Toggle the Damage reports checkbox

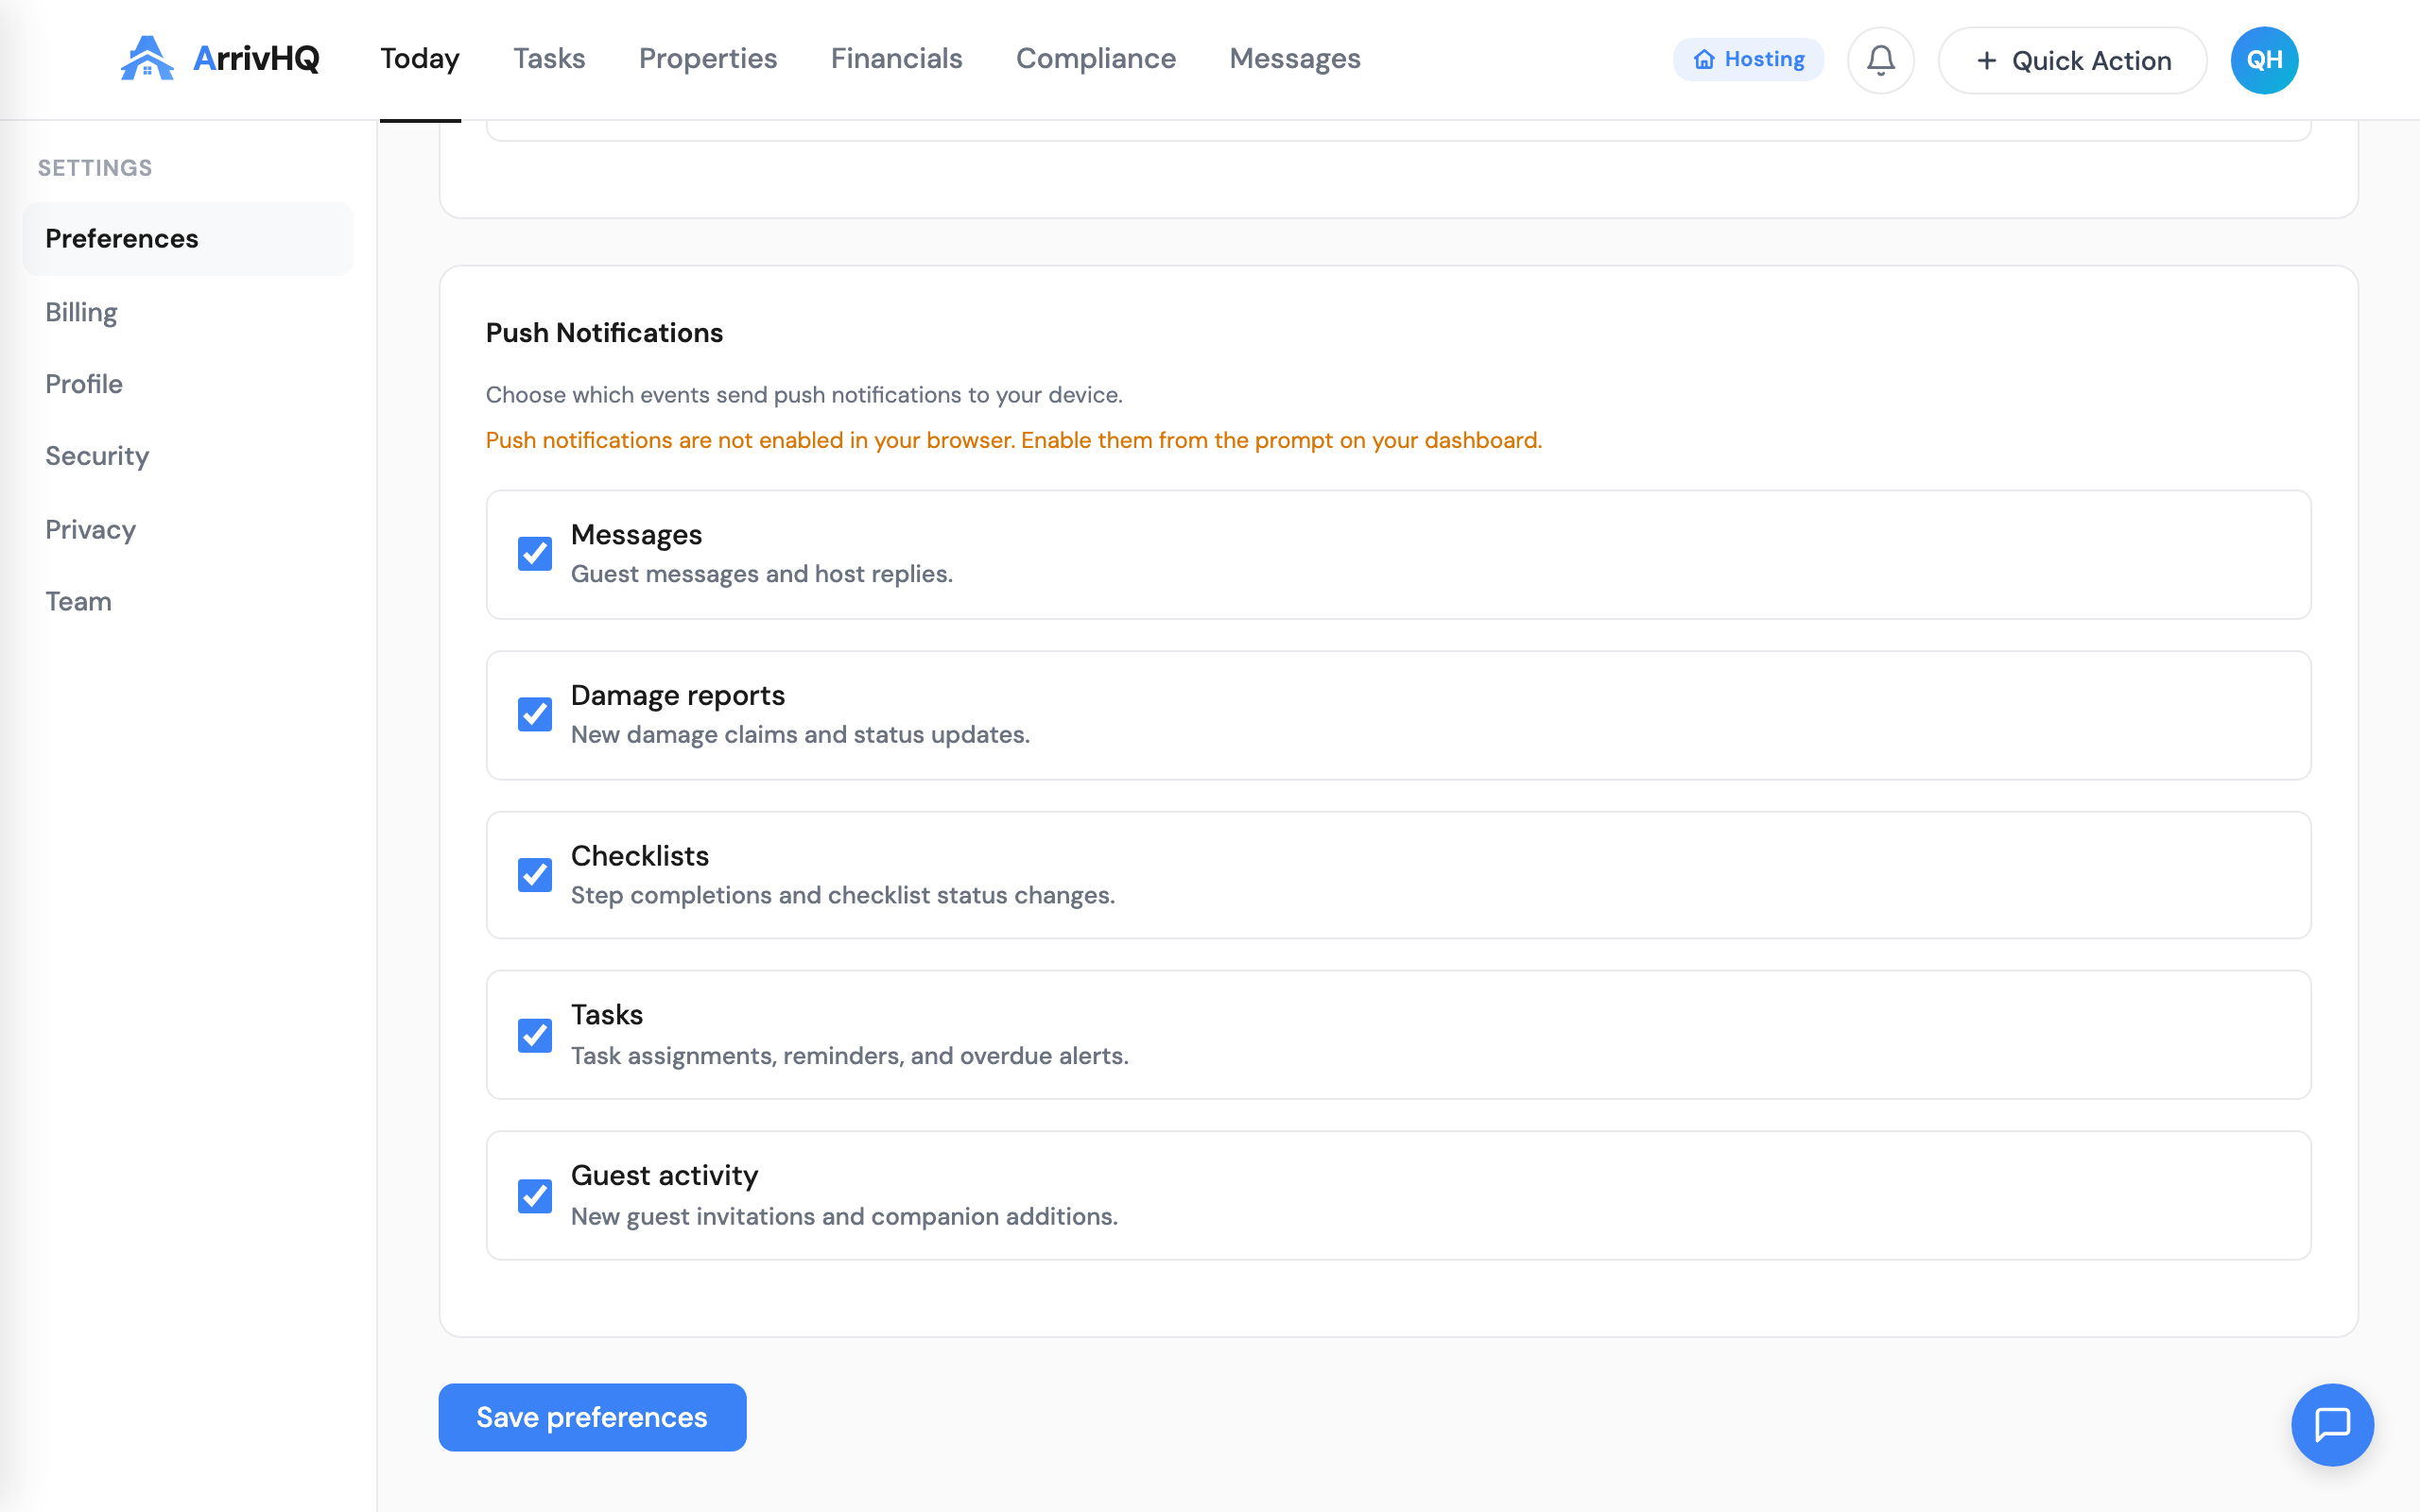click(x=535, y=714)
